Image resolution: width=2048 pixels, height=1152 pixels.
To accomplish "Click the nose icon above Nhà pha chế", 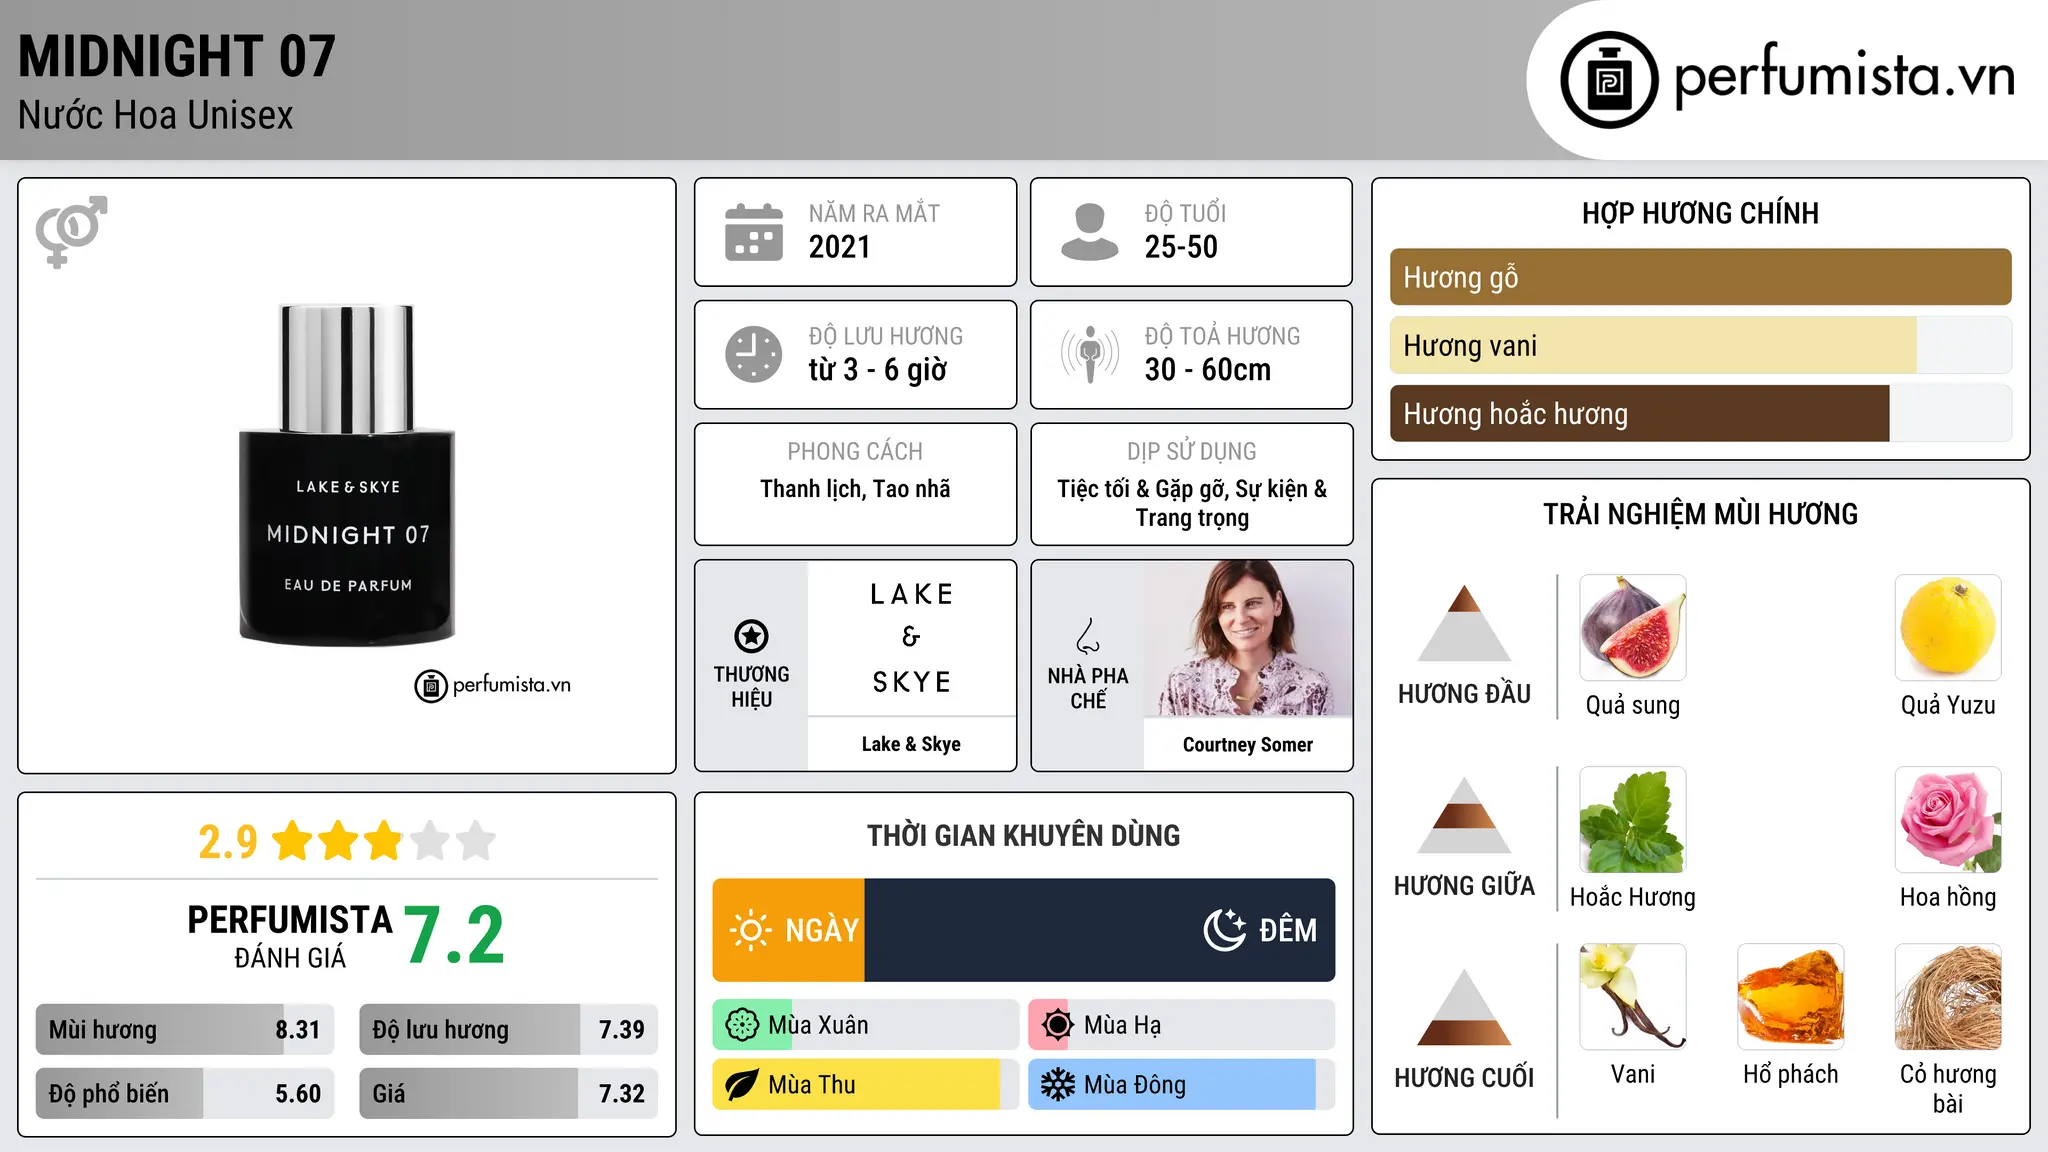I will (1088, 636).
